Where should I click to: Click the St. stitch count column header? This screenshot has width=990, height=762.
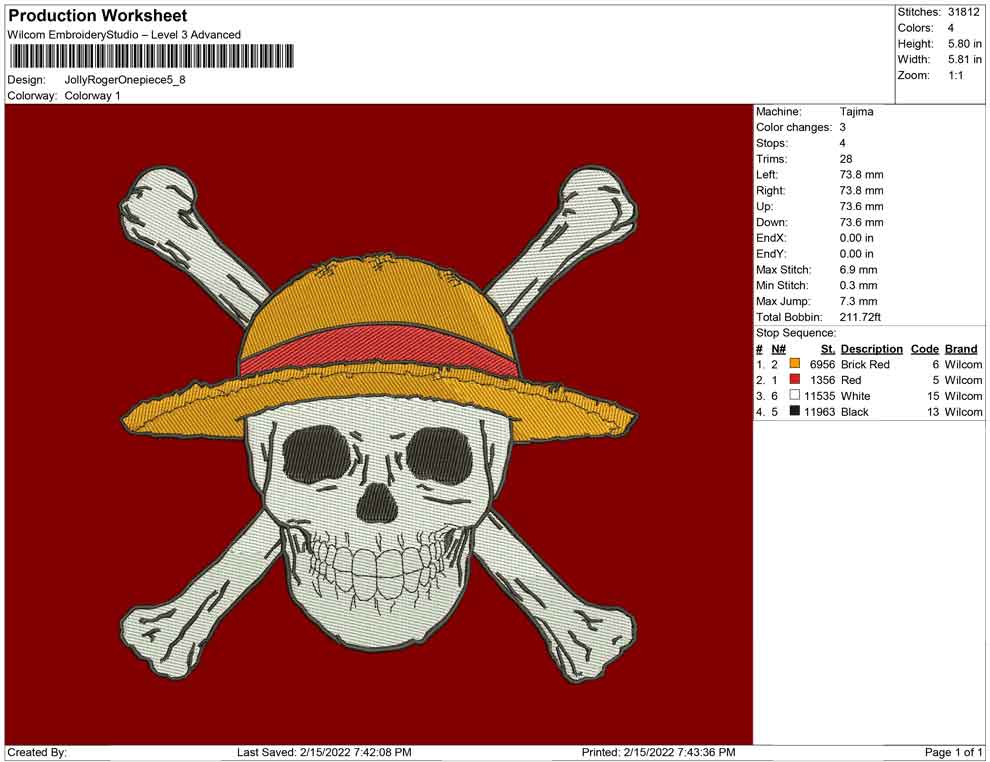[827, 349]
